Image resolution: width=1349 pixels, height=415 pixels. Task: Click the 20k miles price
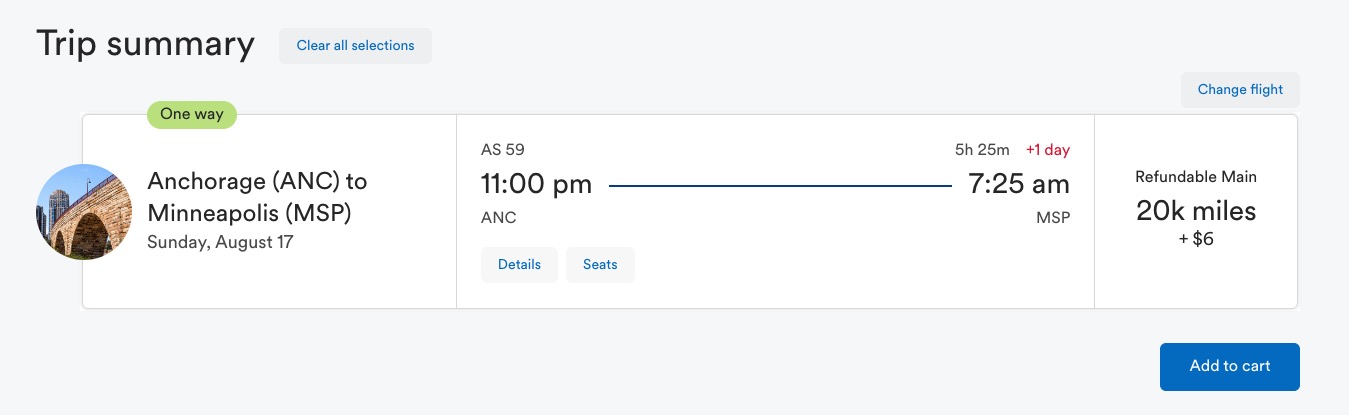(x=1195, y=210)
